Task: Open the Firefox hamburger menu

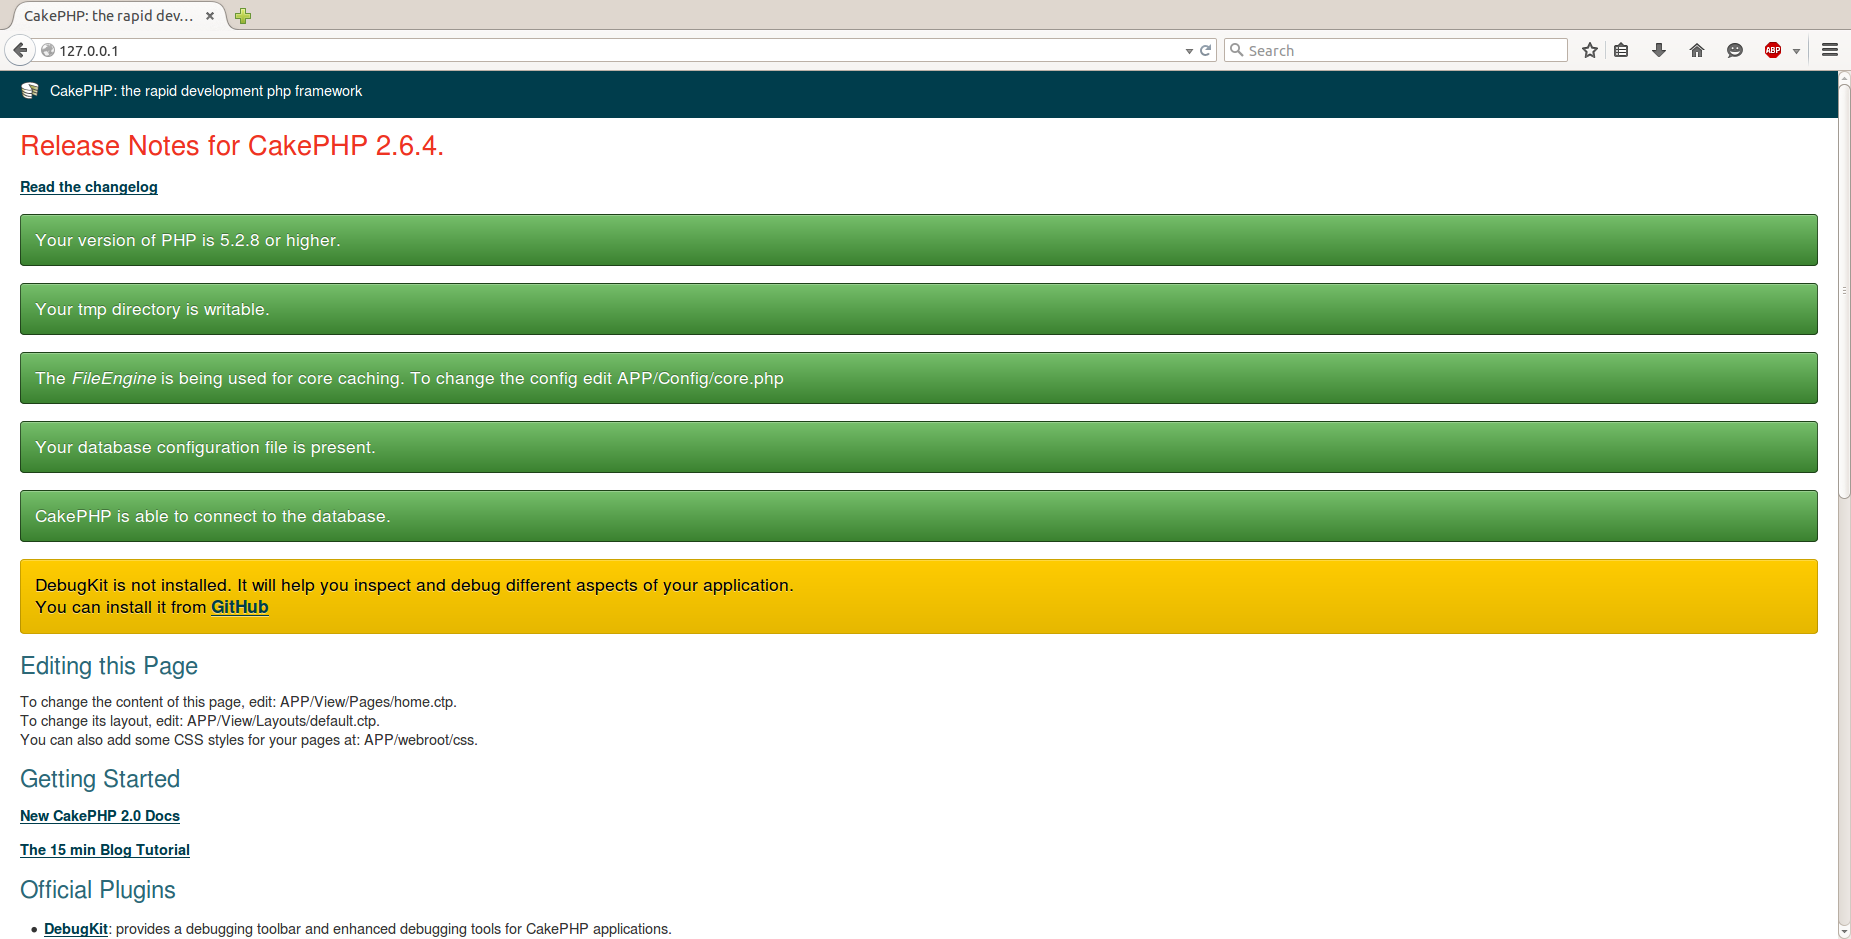Action: 1830,50
